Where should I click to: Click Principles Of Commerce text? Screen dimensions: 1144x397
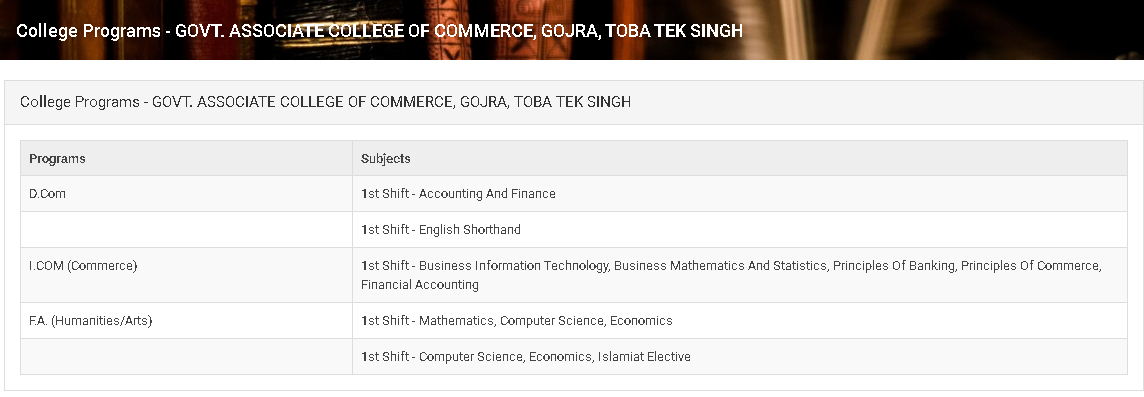coord(1029,266)
